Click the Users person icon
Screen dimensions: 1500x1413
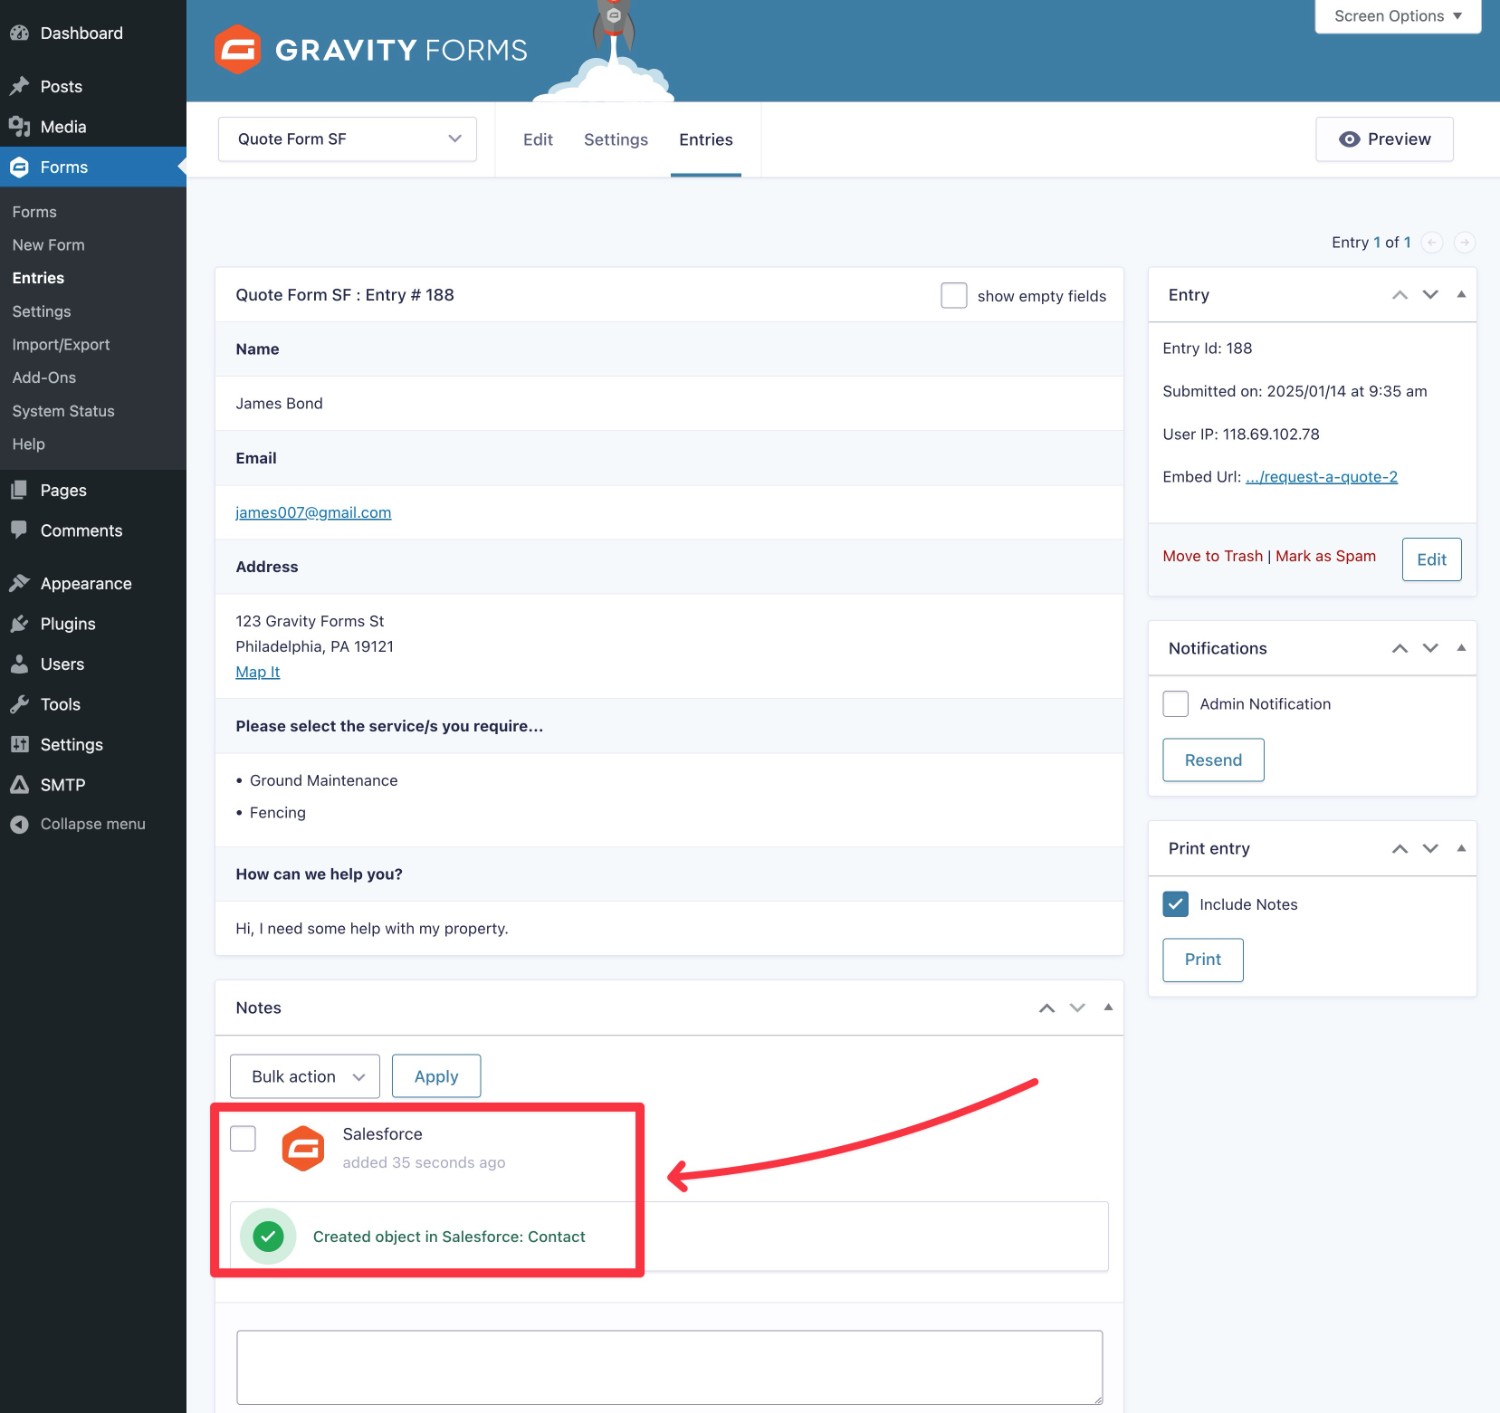click(x=19, y=664)
